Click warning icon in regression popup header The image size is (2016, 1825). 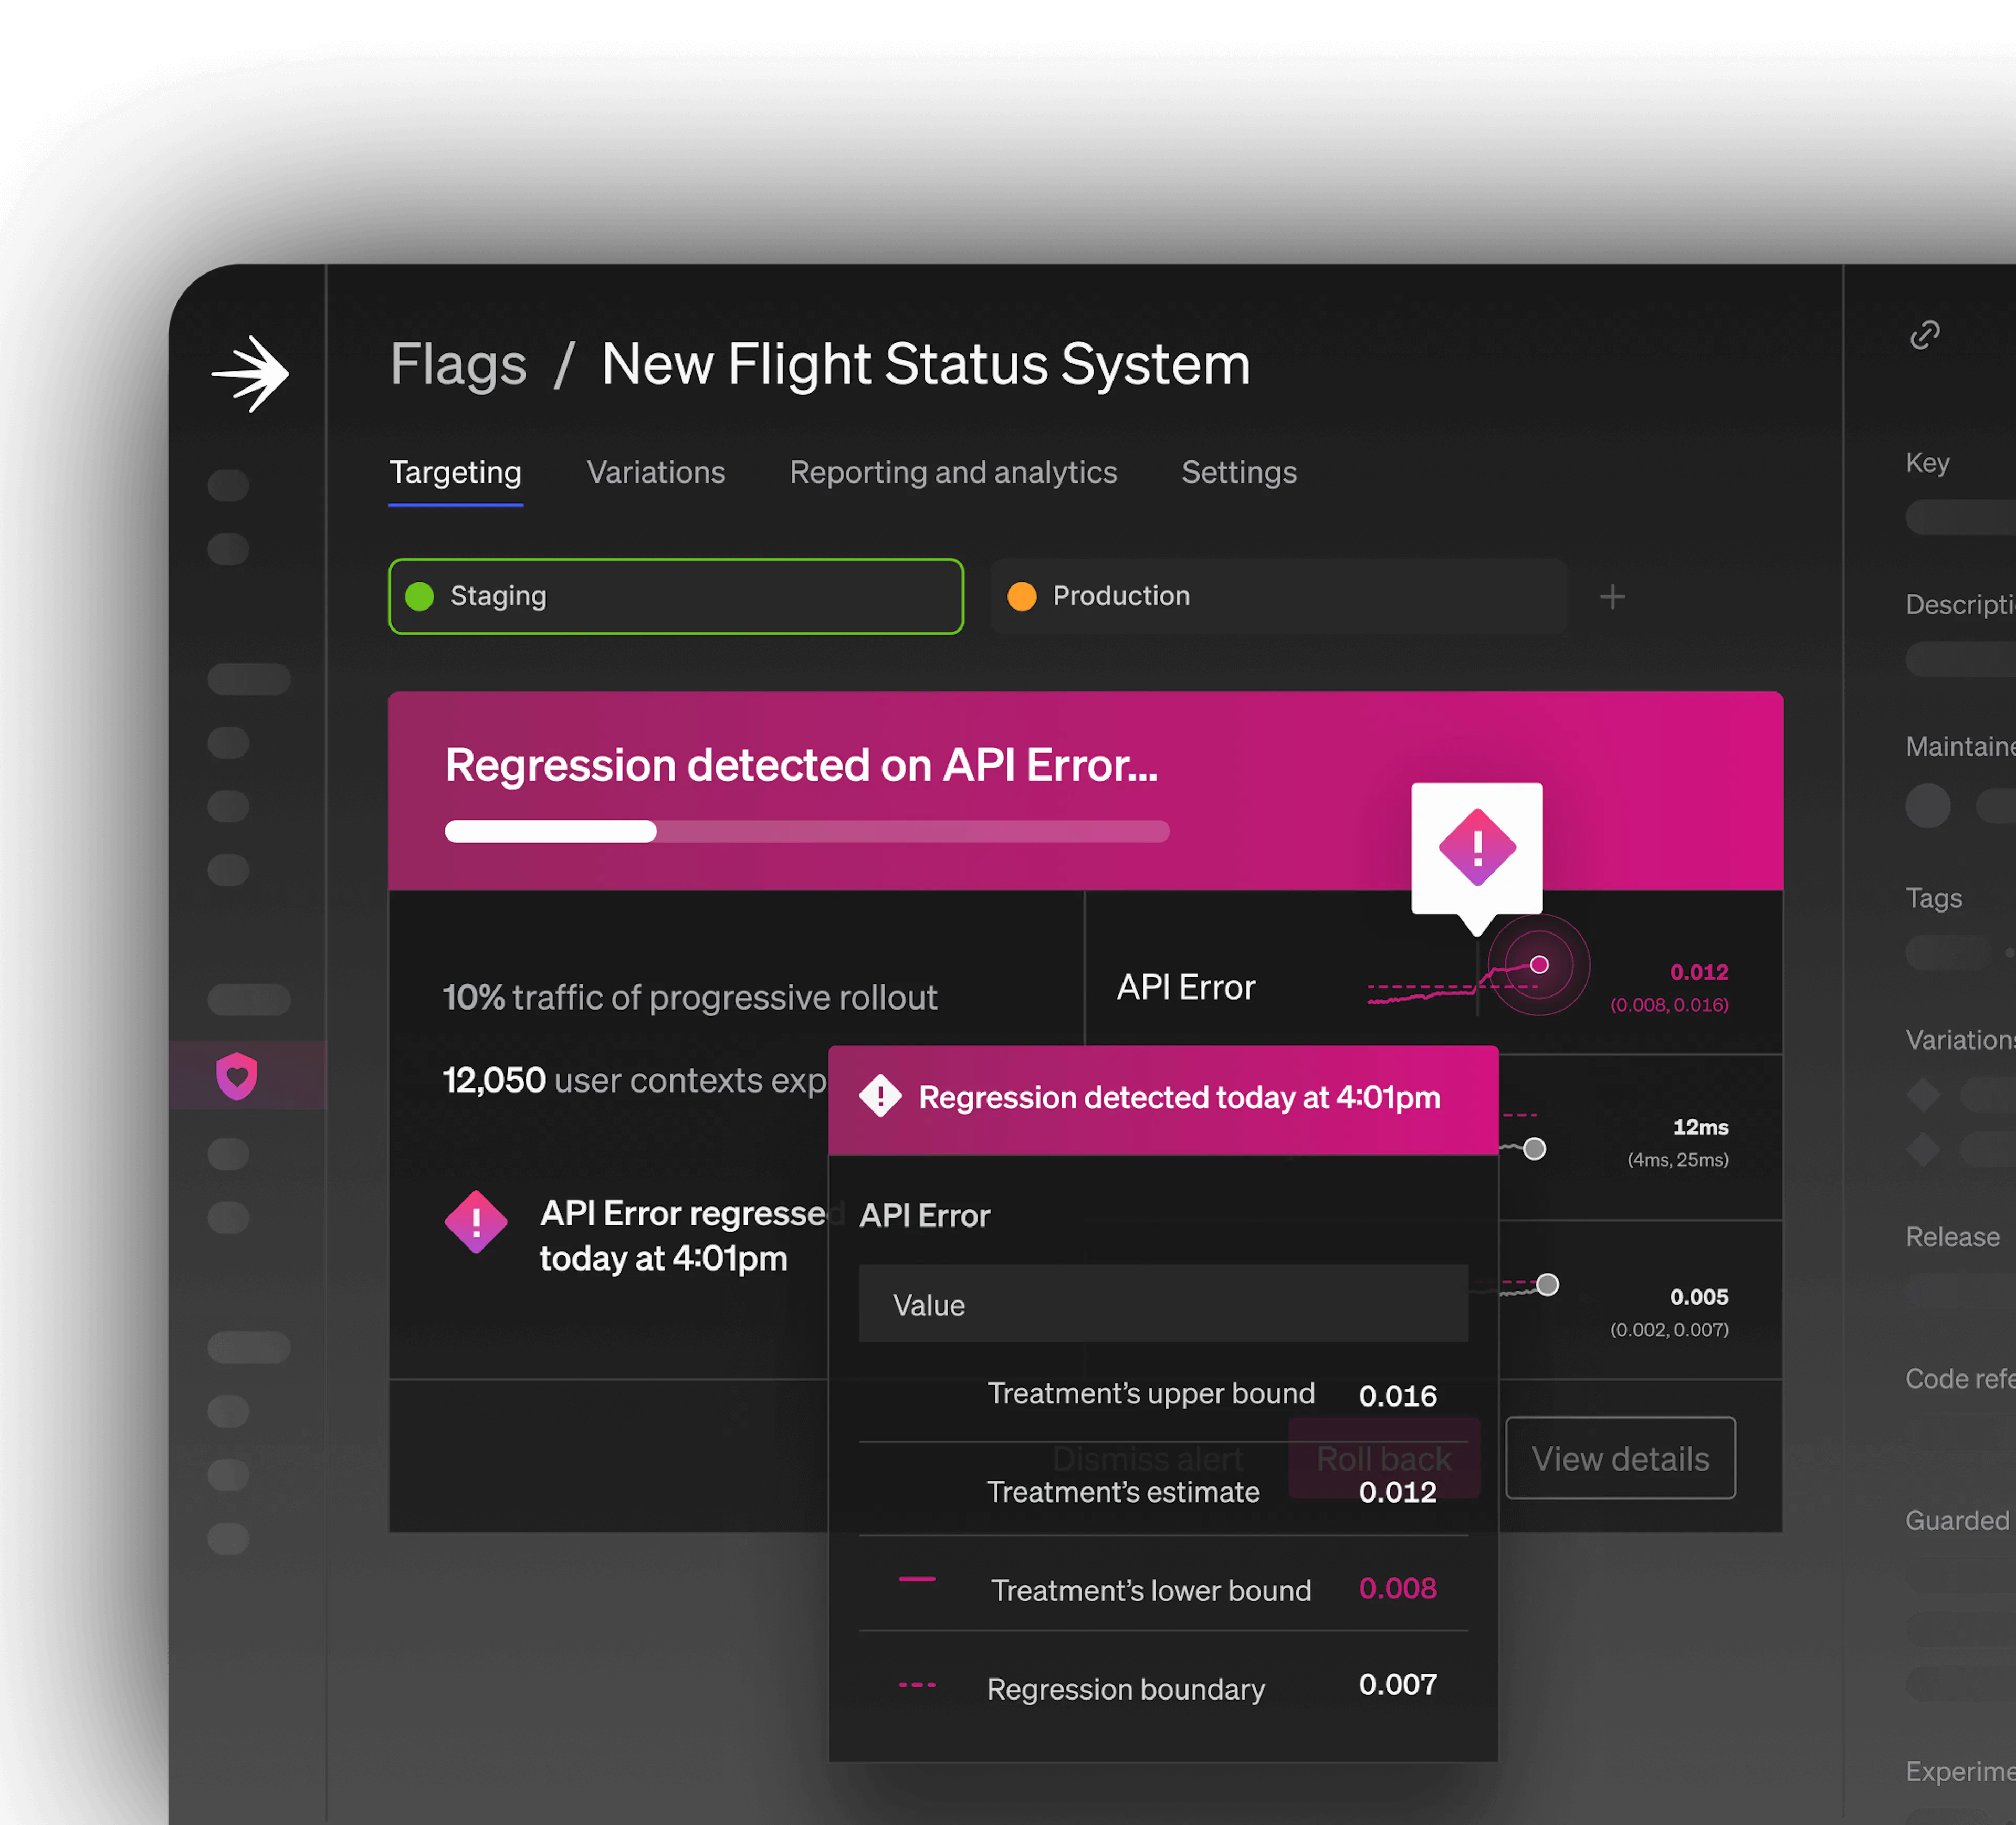tap(880, 1096)
